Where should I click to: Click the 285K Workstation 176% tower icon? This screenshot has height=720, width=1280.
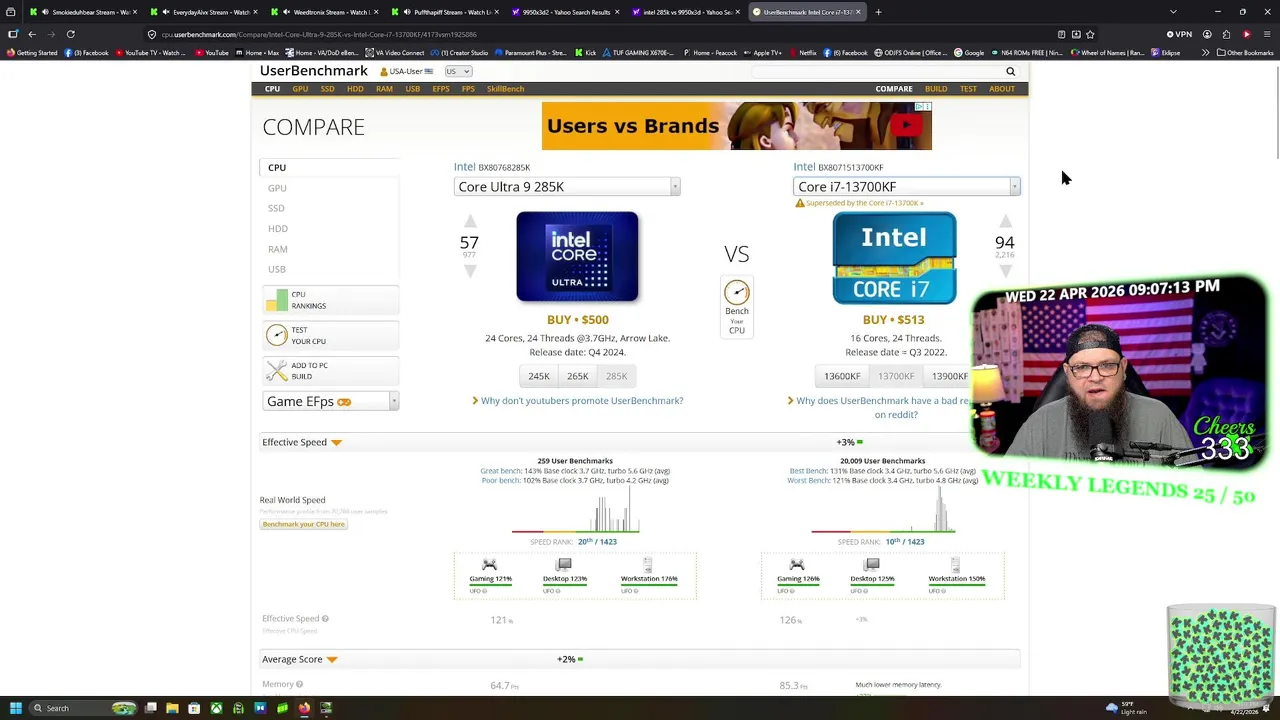point(648,565)
